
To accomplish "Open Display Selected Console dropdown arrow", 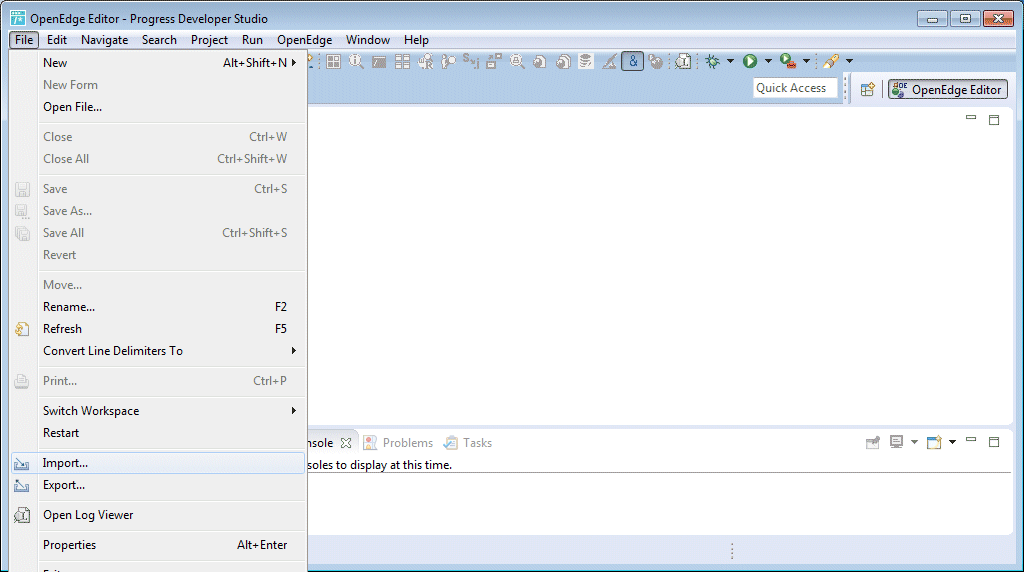I will point(914,442).
